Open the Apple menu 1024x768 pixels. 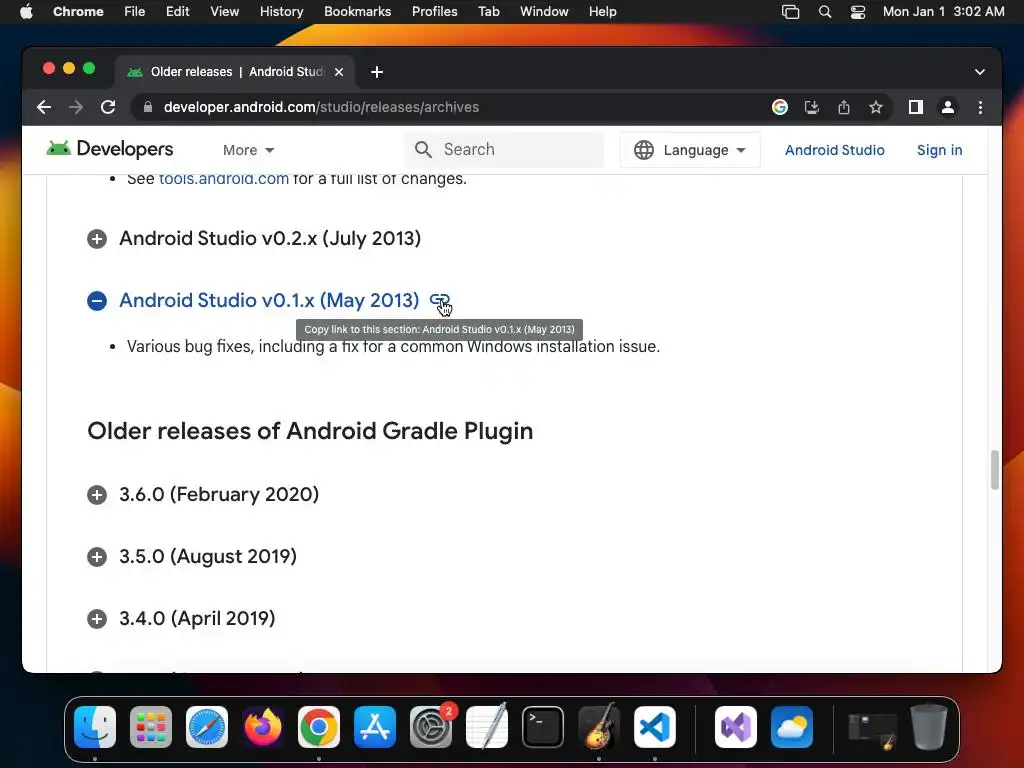click(26, 12)
